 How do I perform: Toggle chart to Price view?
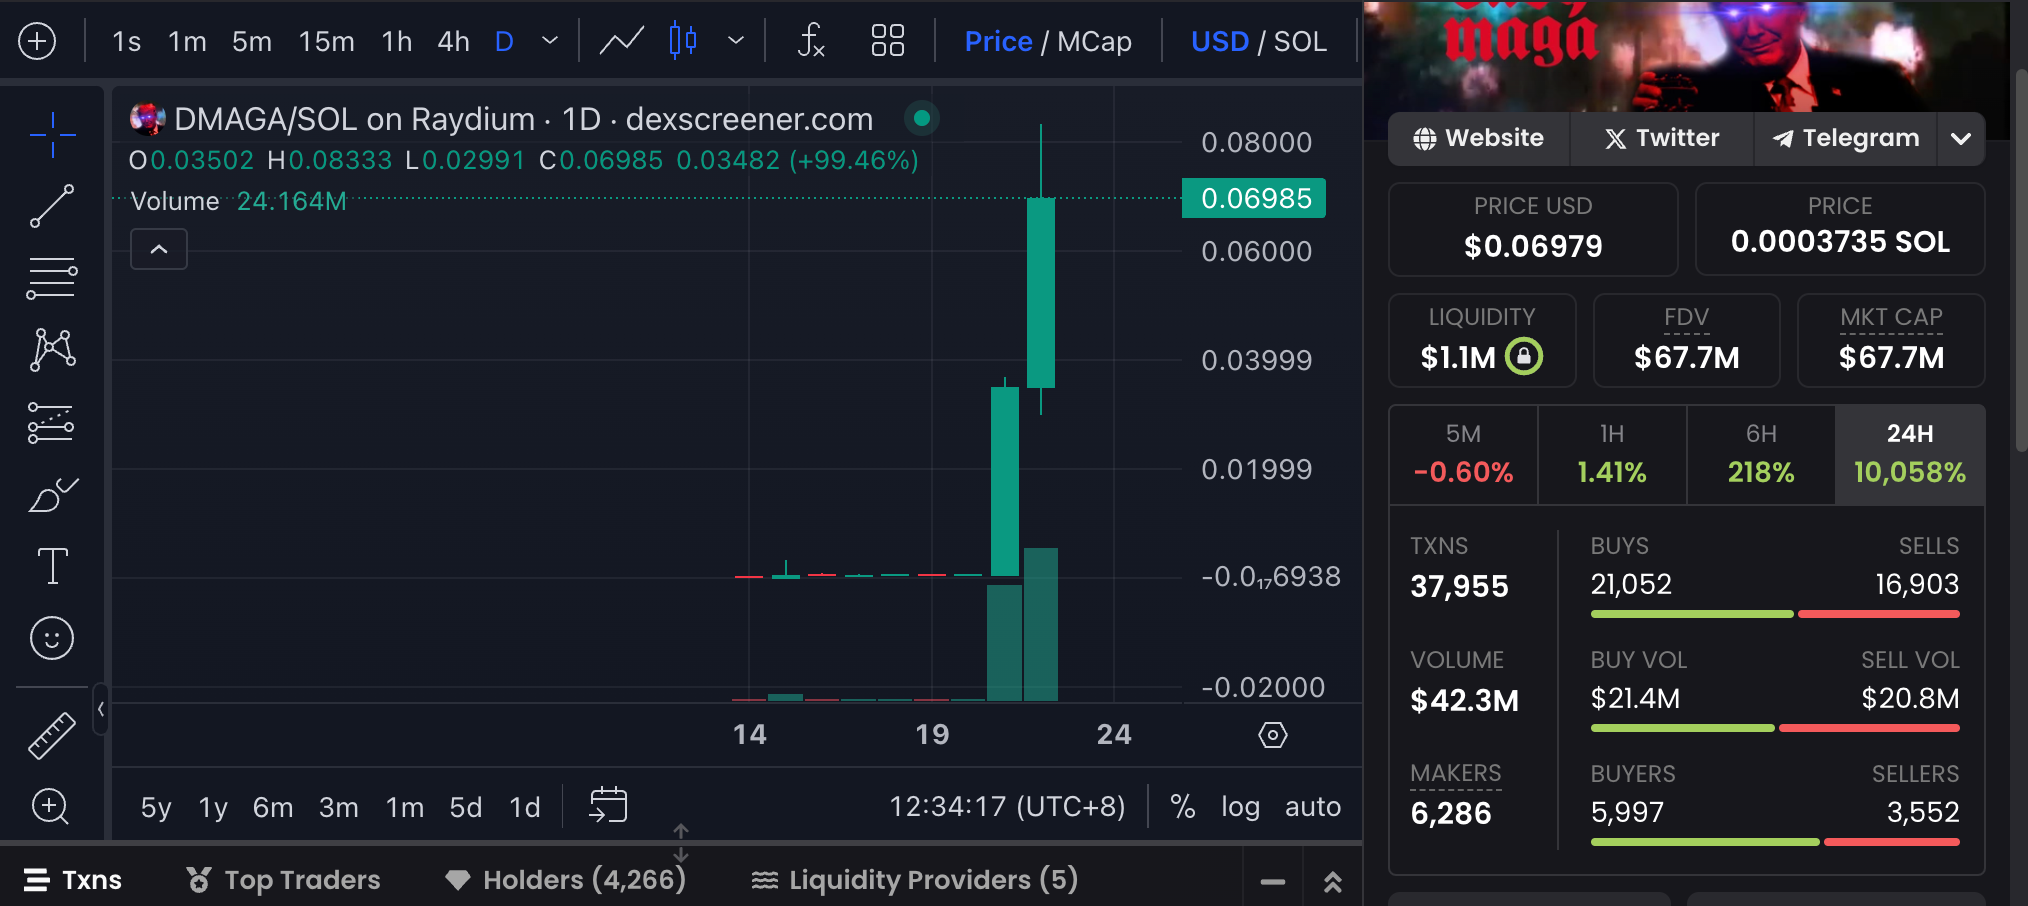click(x=998, y=41)
